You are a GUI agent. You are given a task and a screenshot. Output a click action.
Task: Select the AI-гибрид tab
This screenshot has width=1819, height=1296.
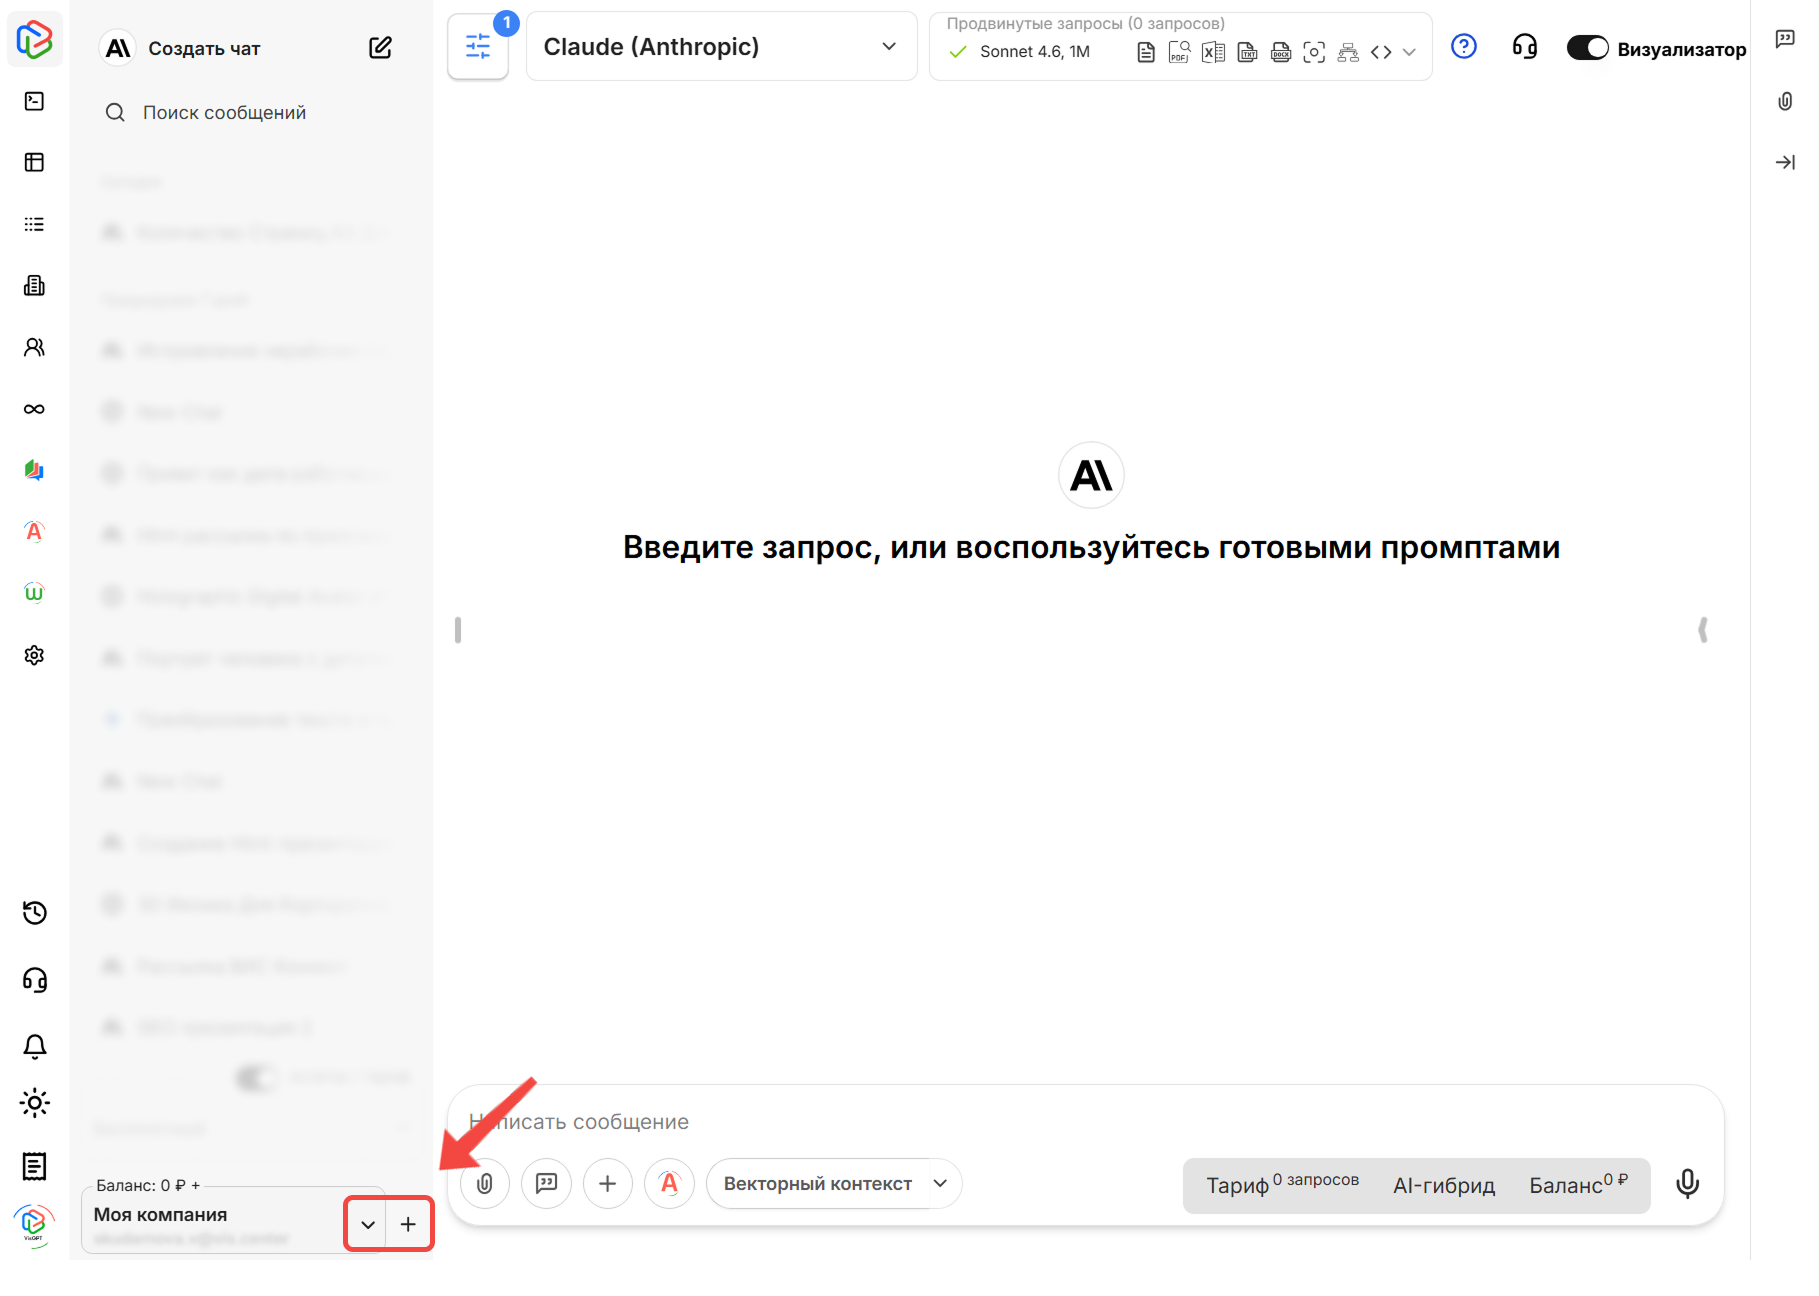click(1443, 1186)
